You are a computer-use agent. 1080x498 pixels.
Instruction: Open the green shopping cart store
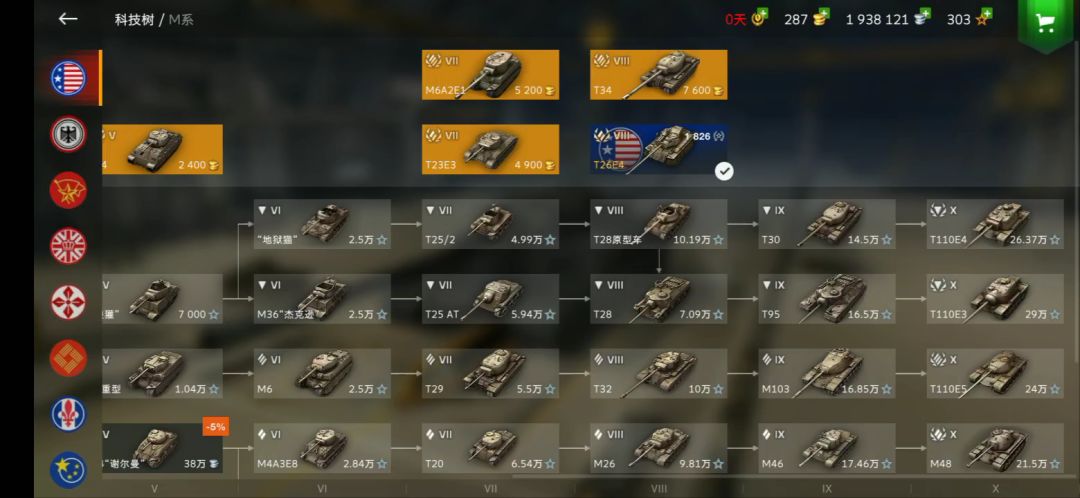(x=1047, y=23)
